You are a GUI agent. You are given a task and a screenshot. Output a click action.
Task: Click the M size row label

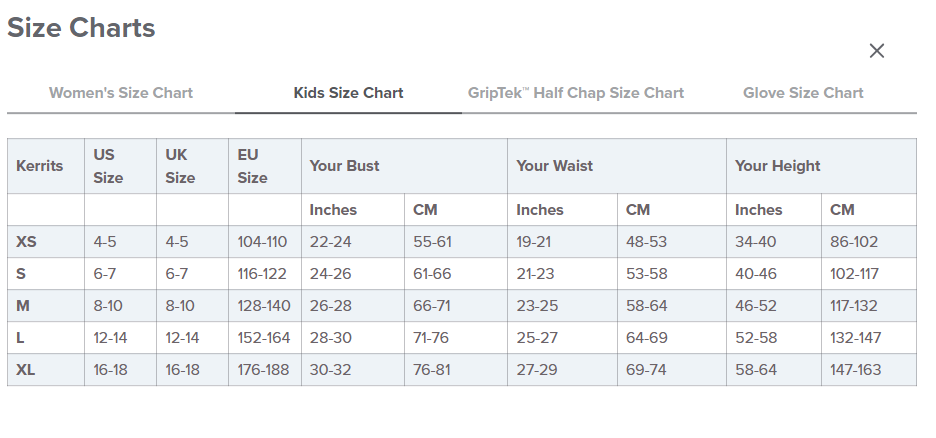(23, 306)
